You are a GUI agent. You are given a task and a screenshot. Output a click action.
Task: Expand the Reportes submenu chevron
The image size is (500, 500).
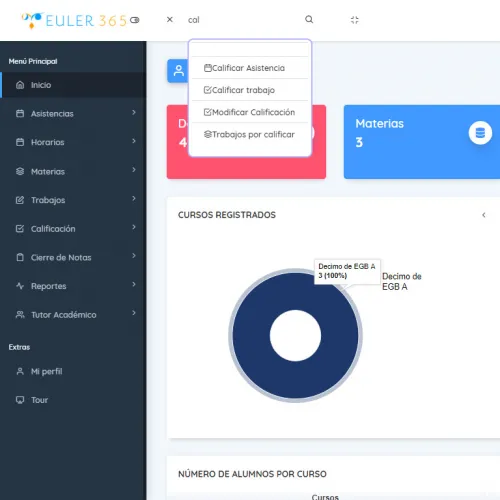click(134, 285)
